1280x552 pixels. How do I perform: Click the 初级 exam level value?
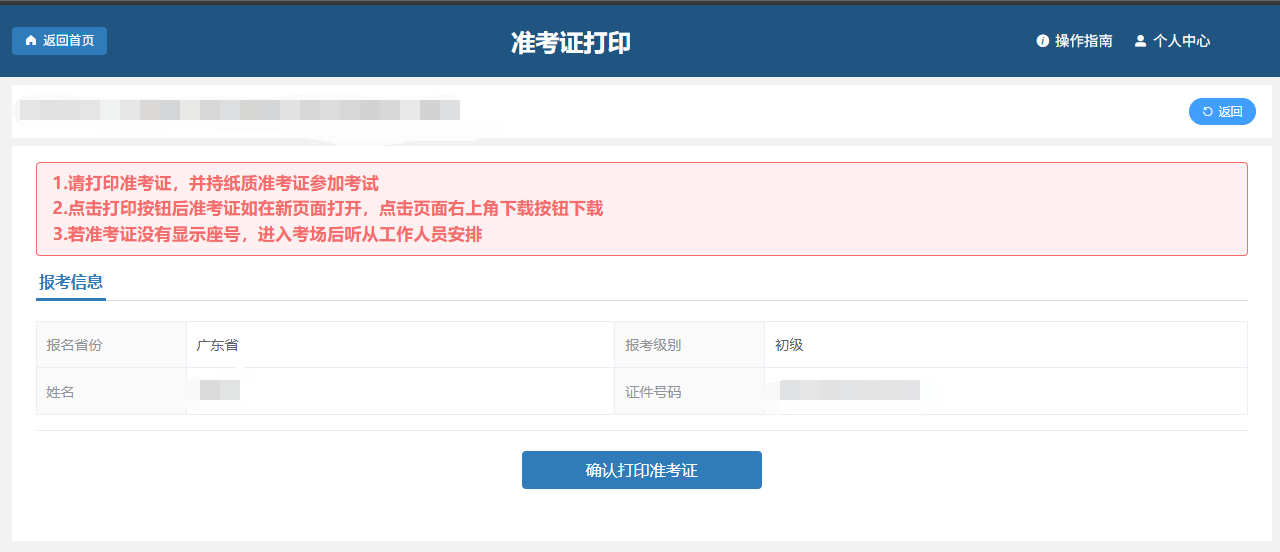tap(789, 345)
